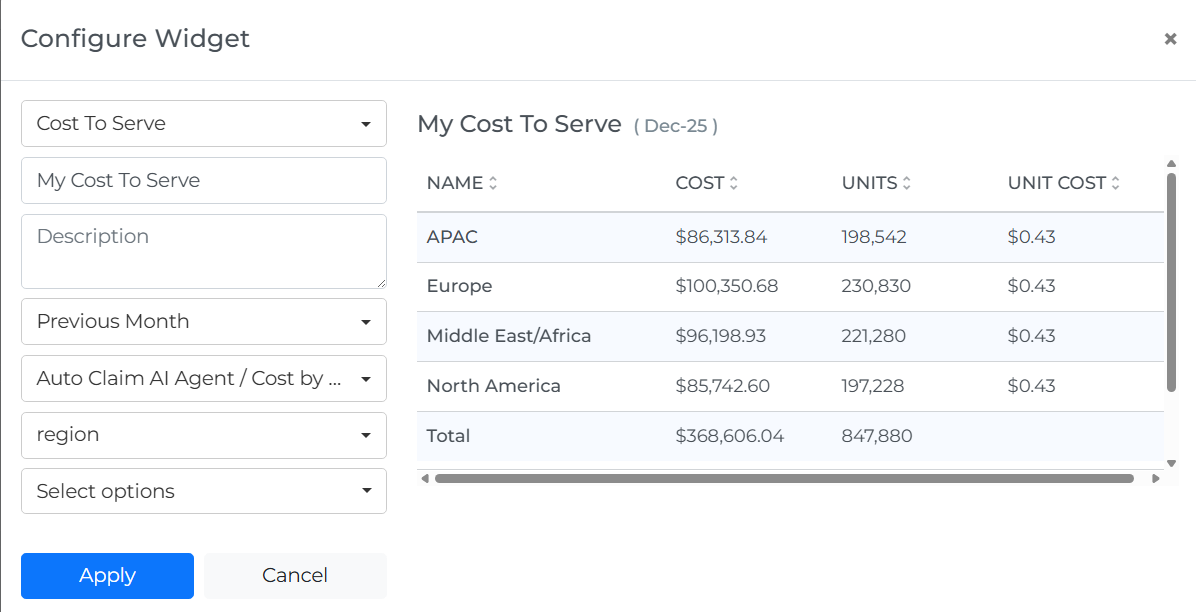Sort by UNITS using sort arrows
The image size is (1196, 612).
906,183
